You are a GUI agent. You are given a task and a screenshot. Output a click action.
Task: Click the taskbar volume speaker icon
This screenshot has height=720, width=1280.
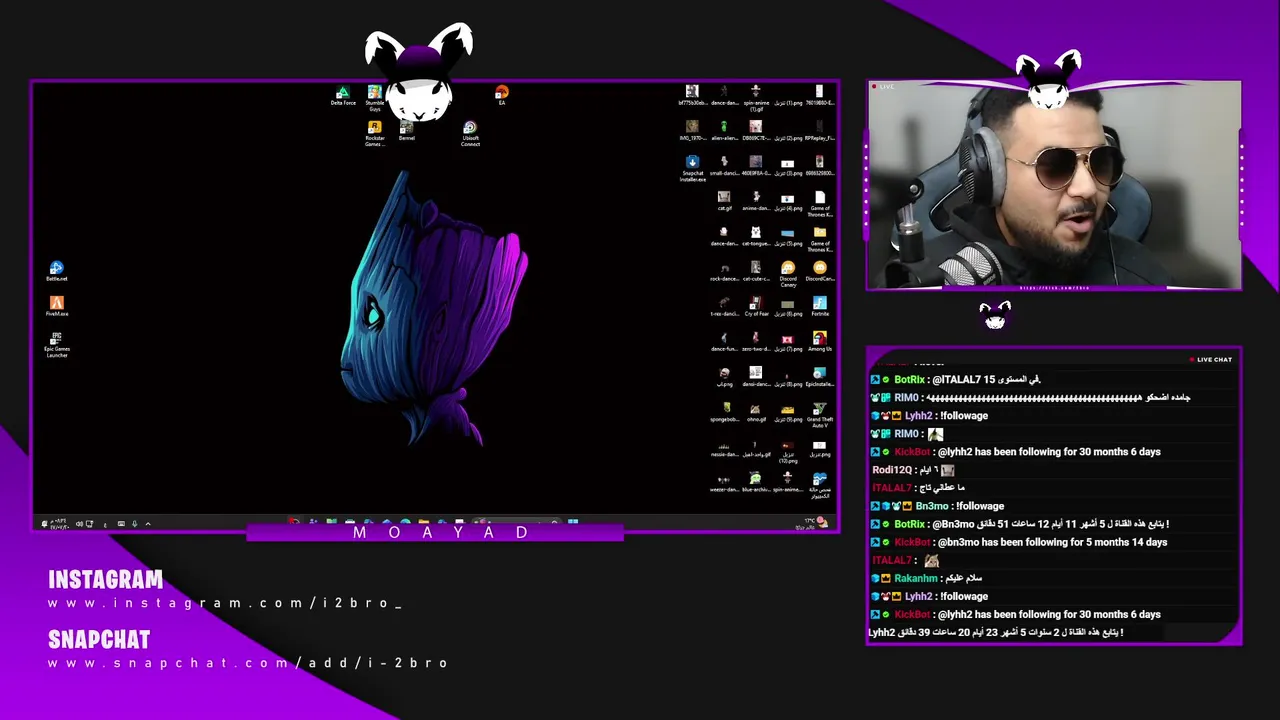pos(79,524)
